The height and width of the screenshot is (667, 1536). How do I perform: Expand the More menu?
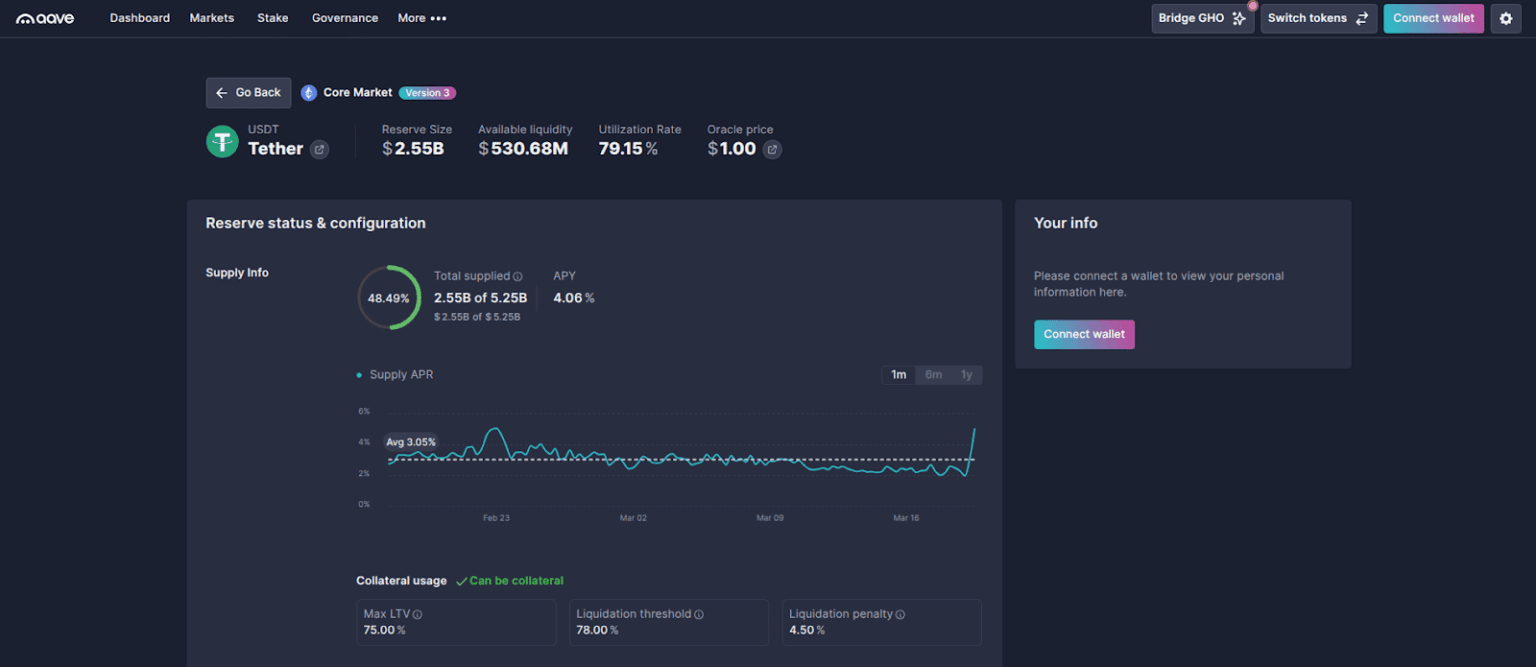[421, 18]
